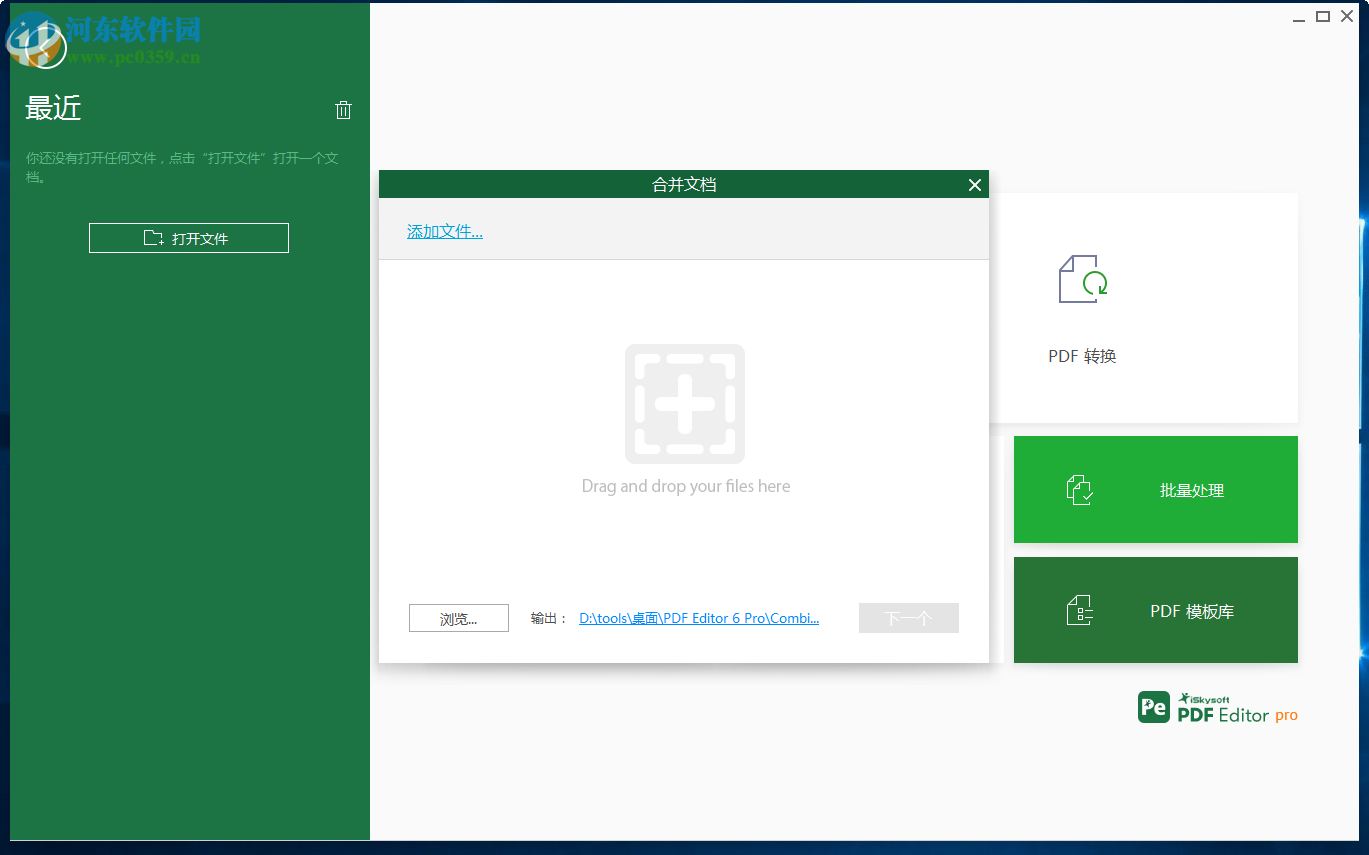The height and width of the screenshot is (855, 1369).
Task: Click the 'Drag and drop your files here' text
Action: click(686, 486)
